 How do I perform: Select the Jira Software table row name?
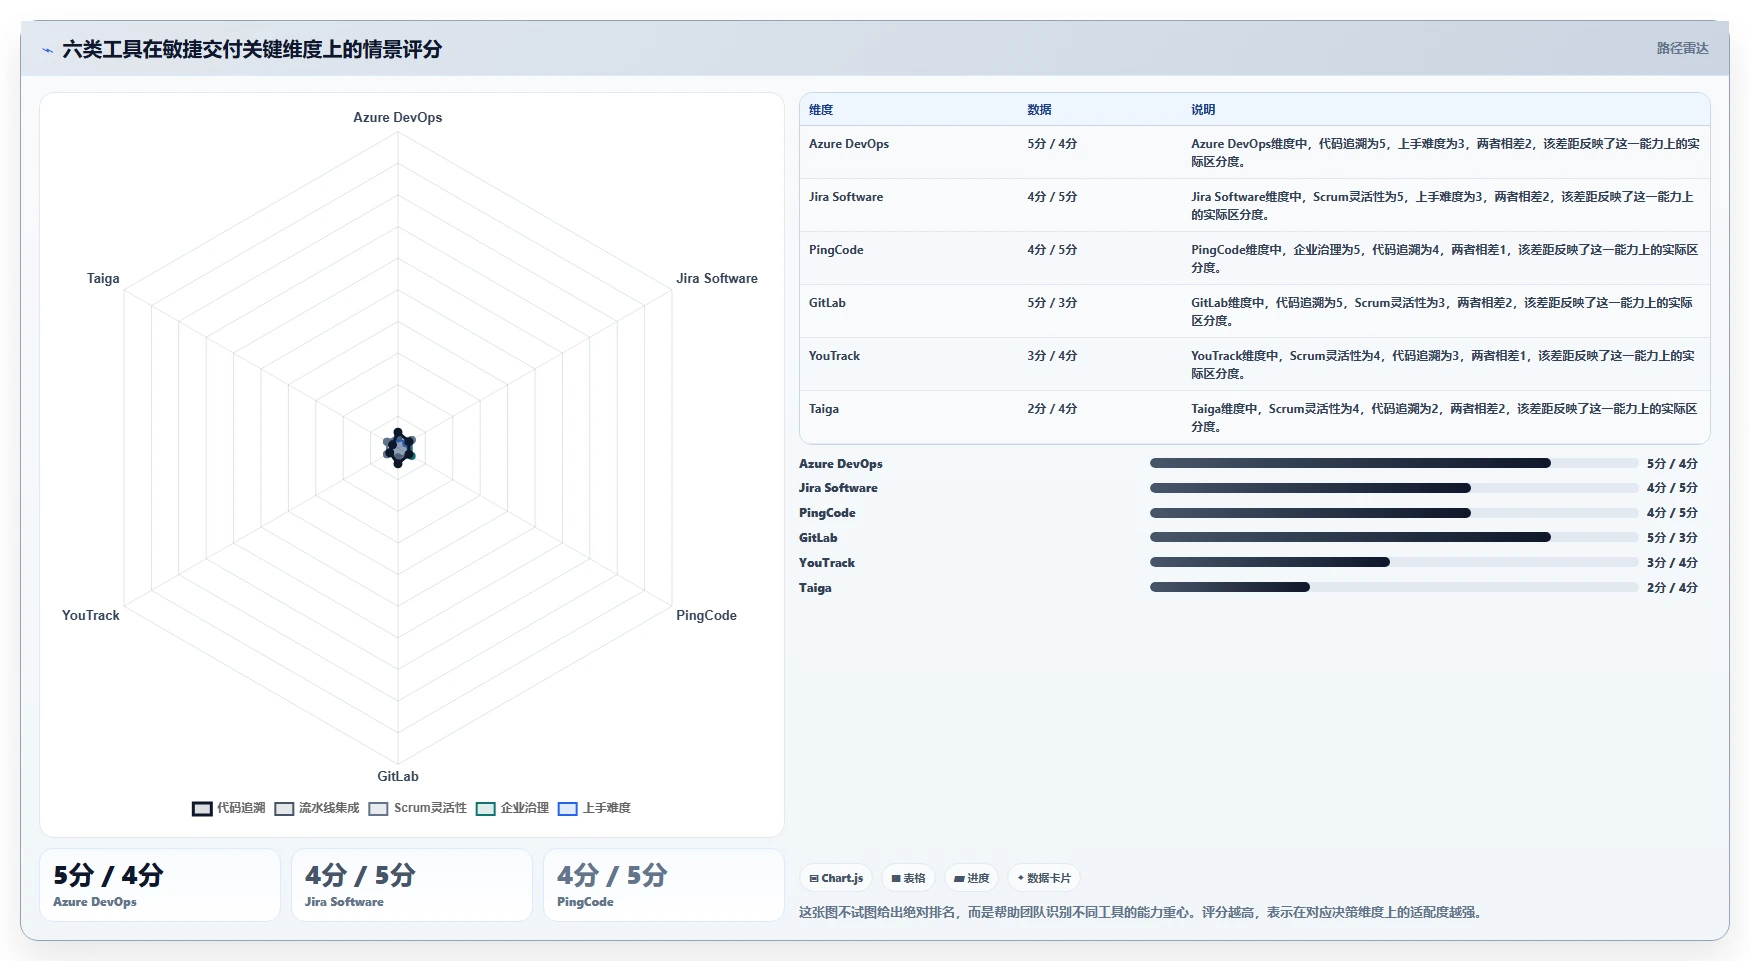point(846,197)
